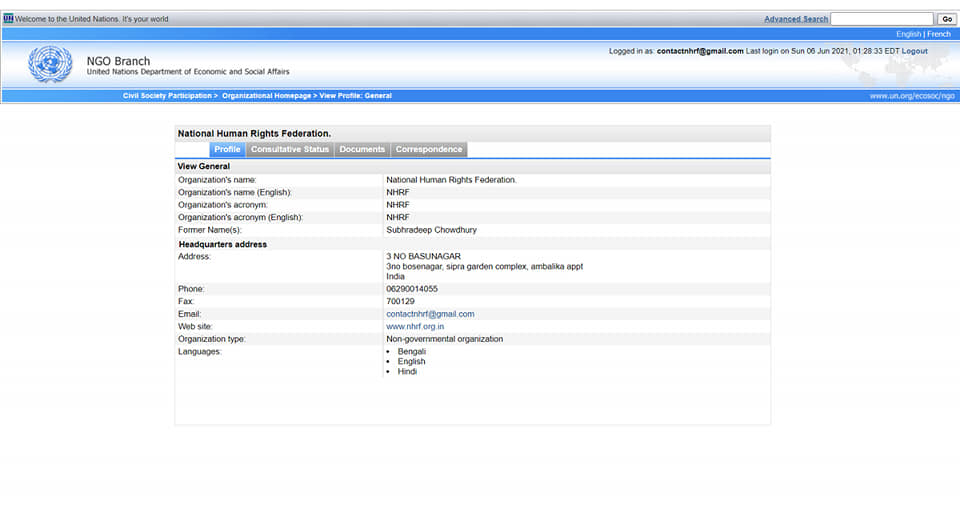
Task: Open the Documents tab
Action: 362,149
